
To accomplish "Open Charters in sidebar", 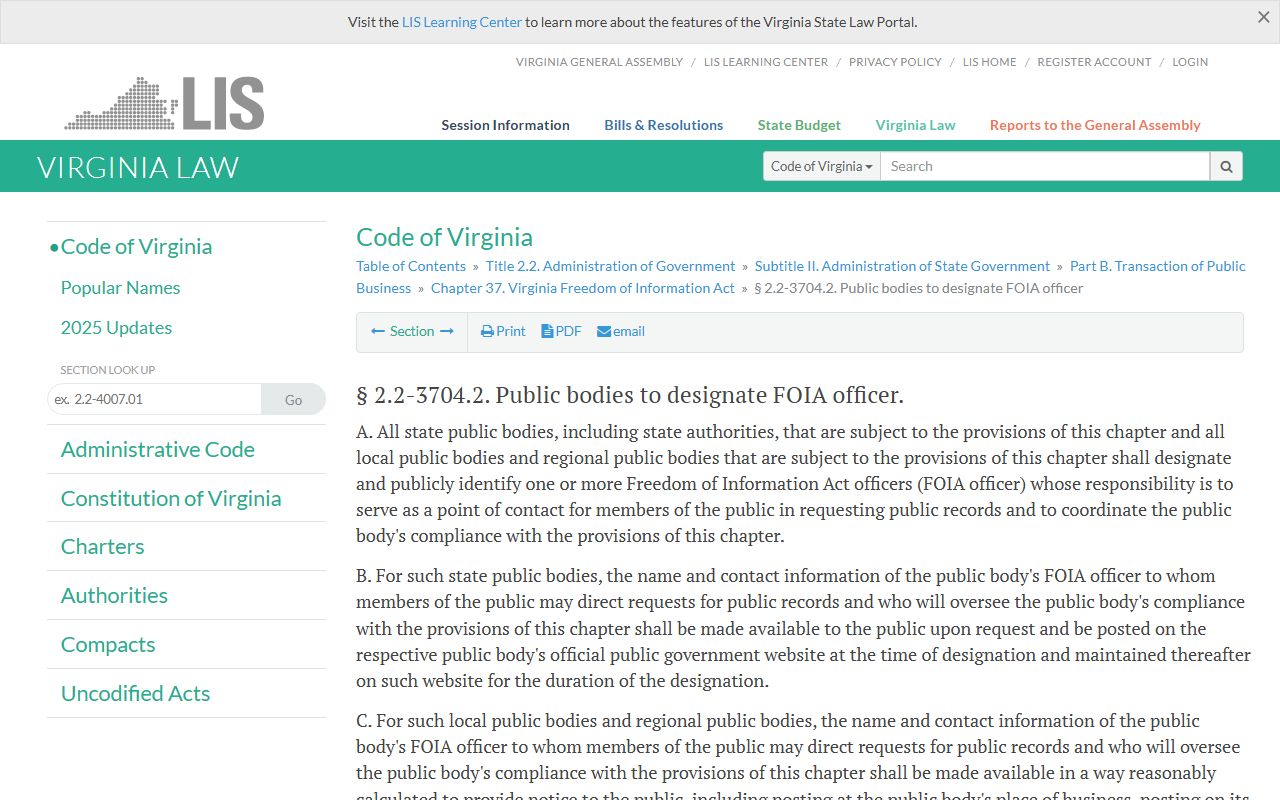I will (x=102, y=547).
